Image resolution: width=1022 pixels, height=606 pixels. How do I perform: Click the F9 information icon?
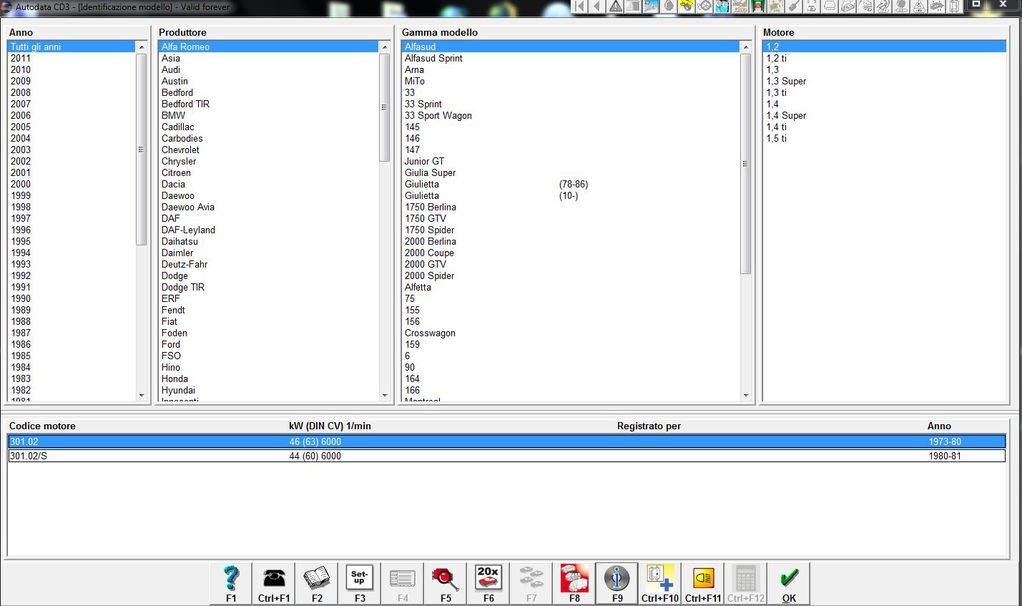point(617,583)
